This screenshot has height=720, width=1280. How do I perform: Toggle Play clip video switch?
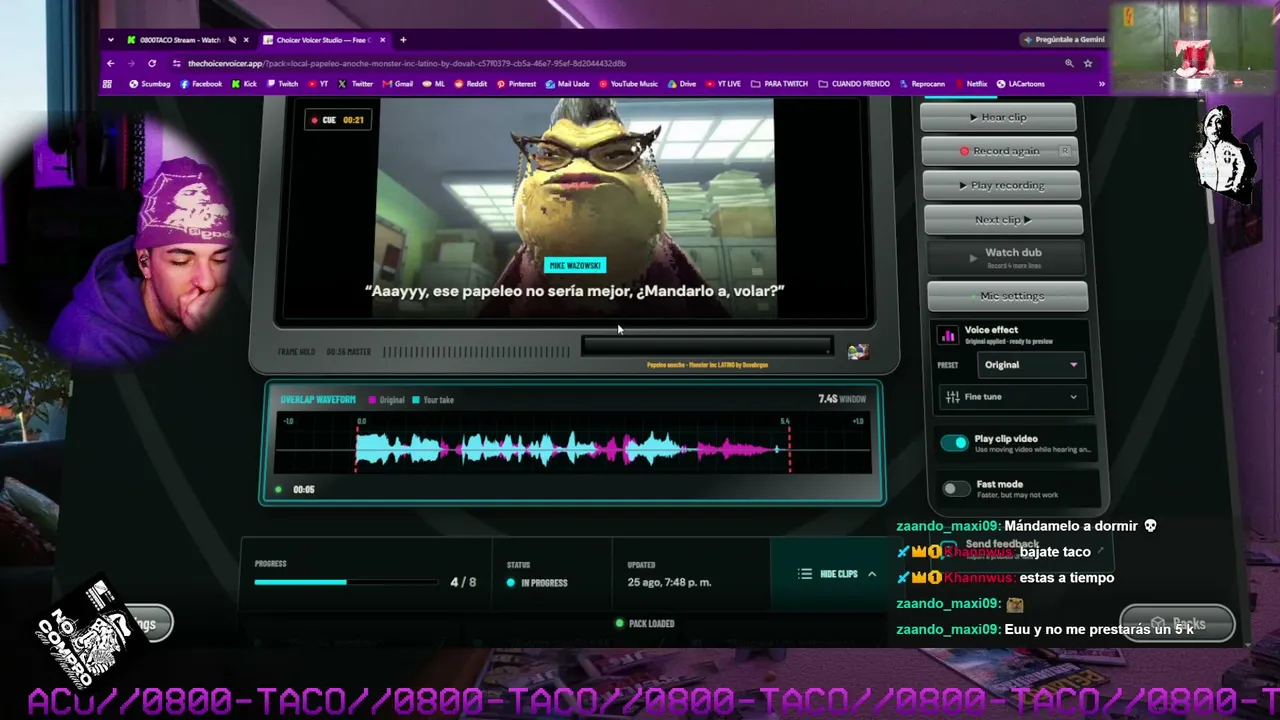click(955, 443)
